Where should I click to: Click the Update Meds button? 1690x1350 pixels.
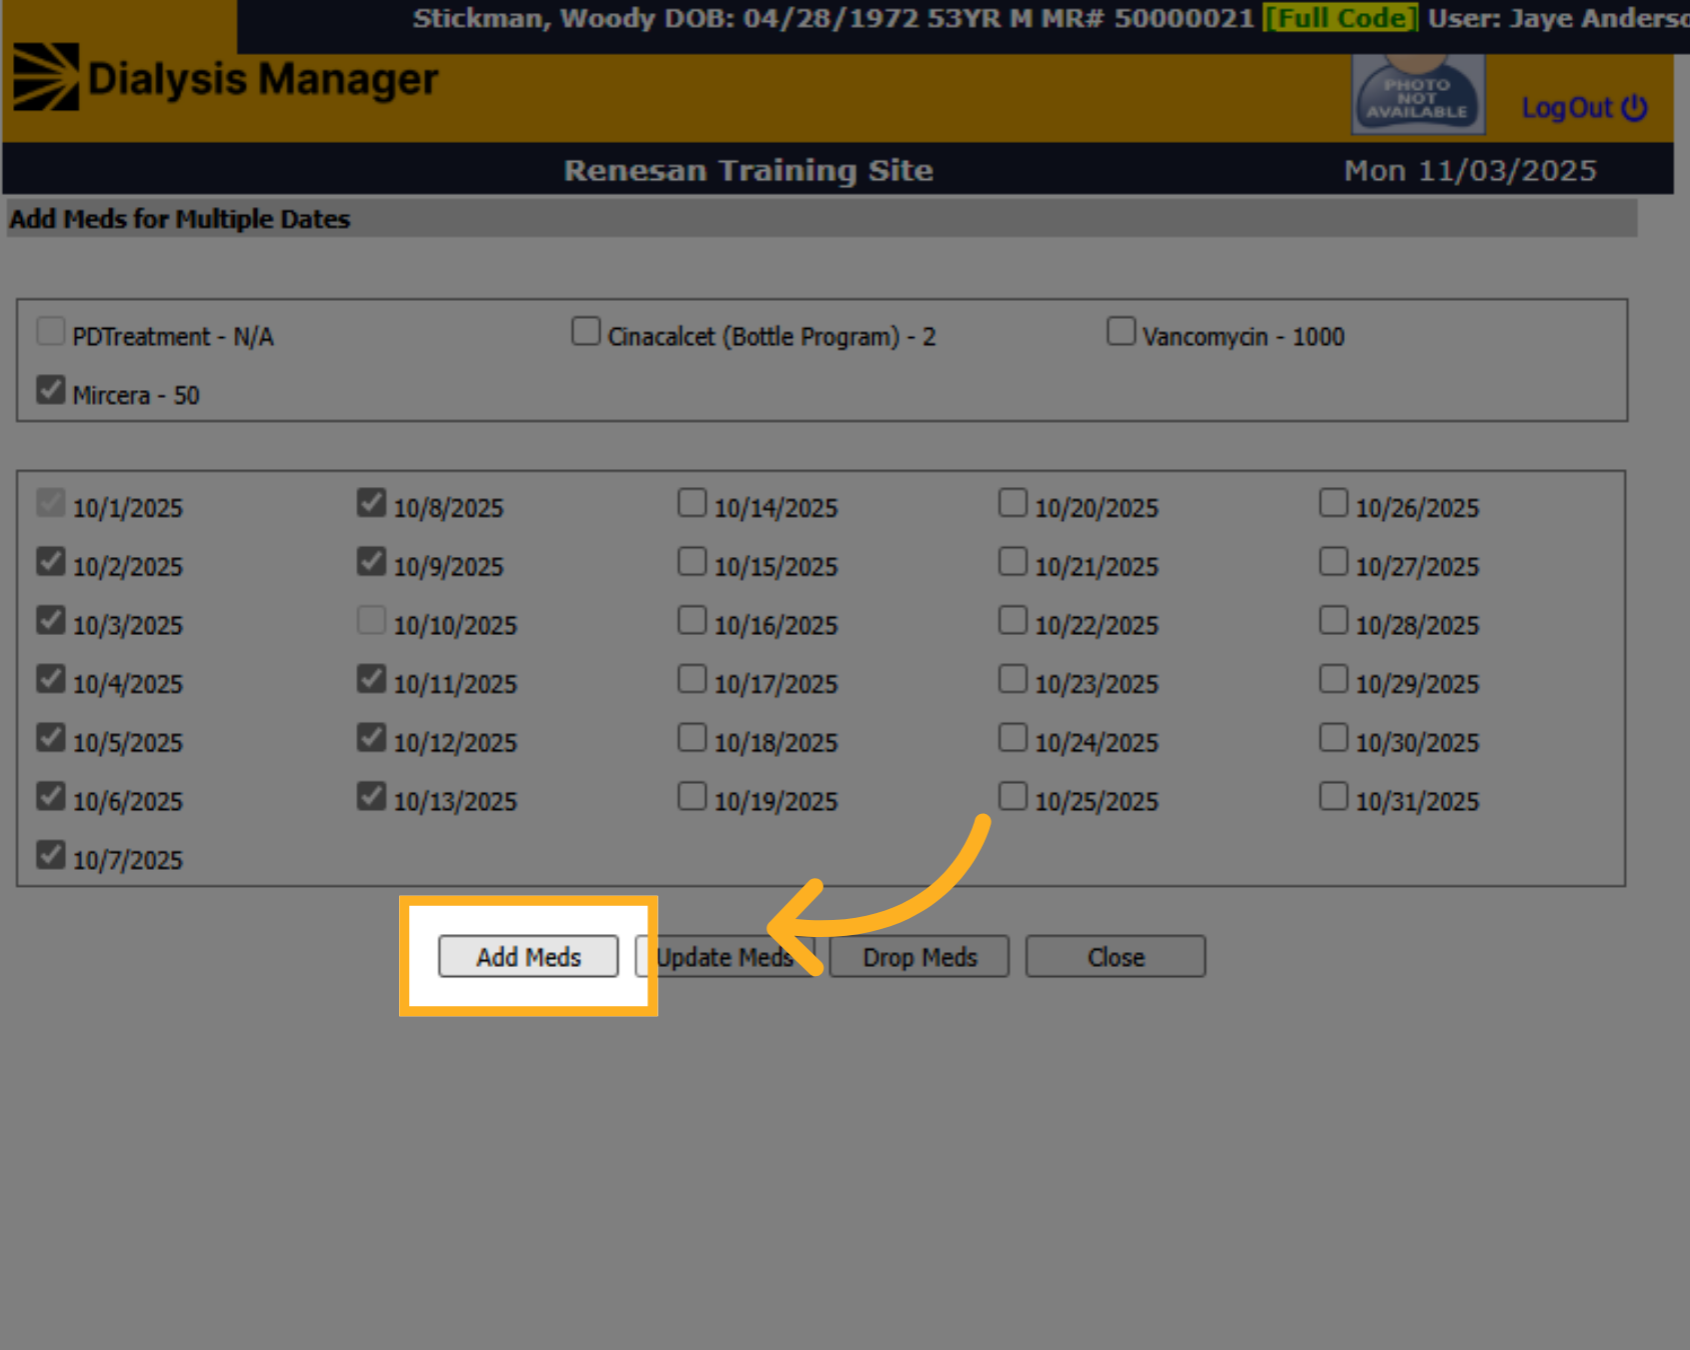[724, 957]
